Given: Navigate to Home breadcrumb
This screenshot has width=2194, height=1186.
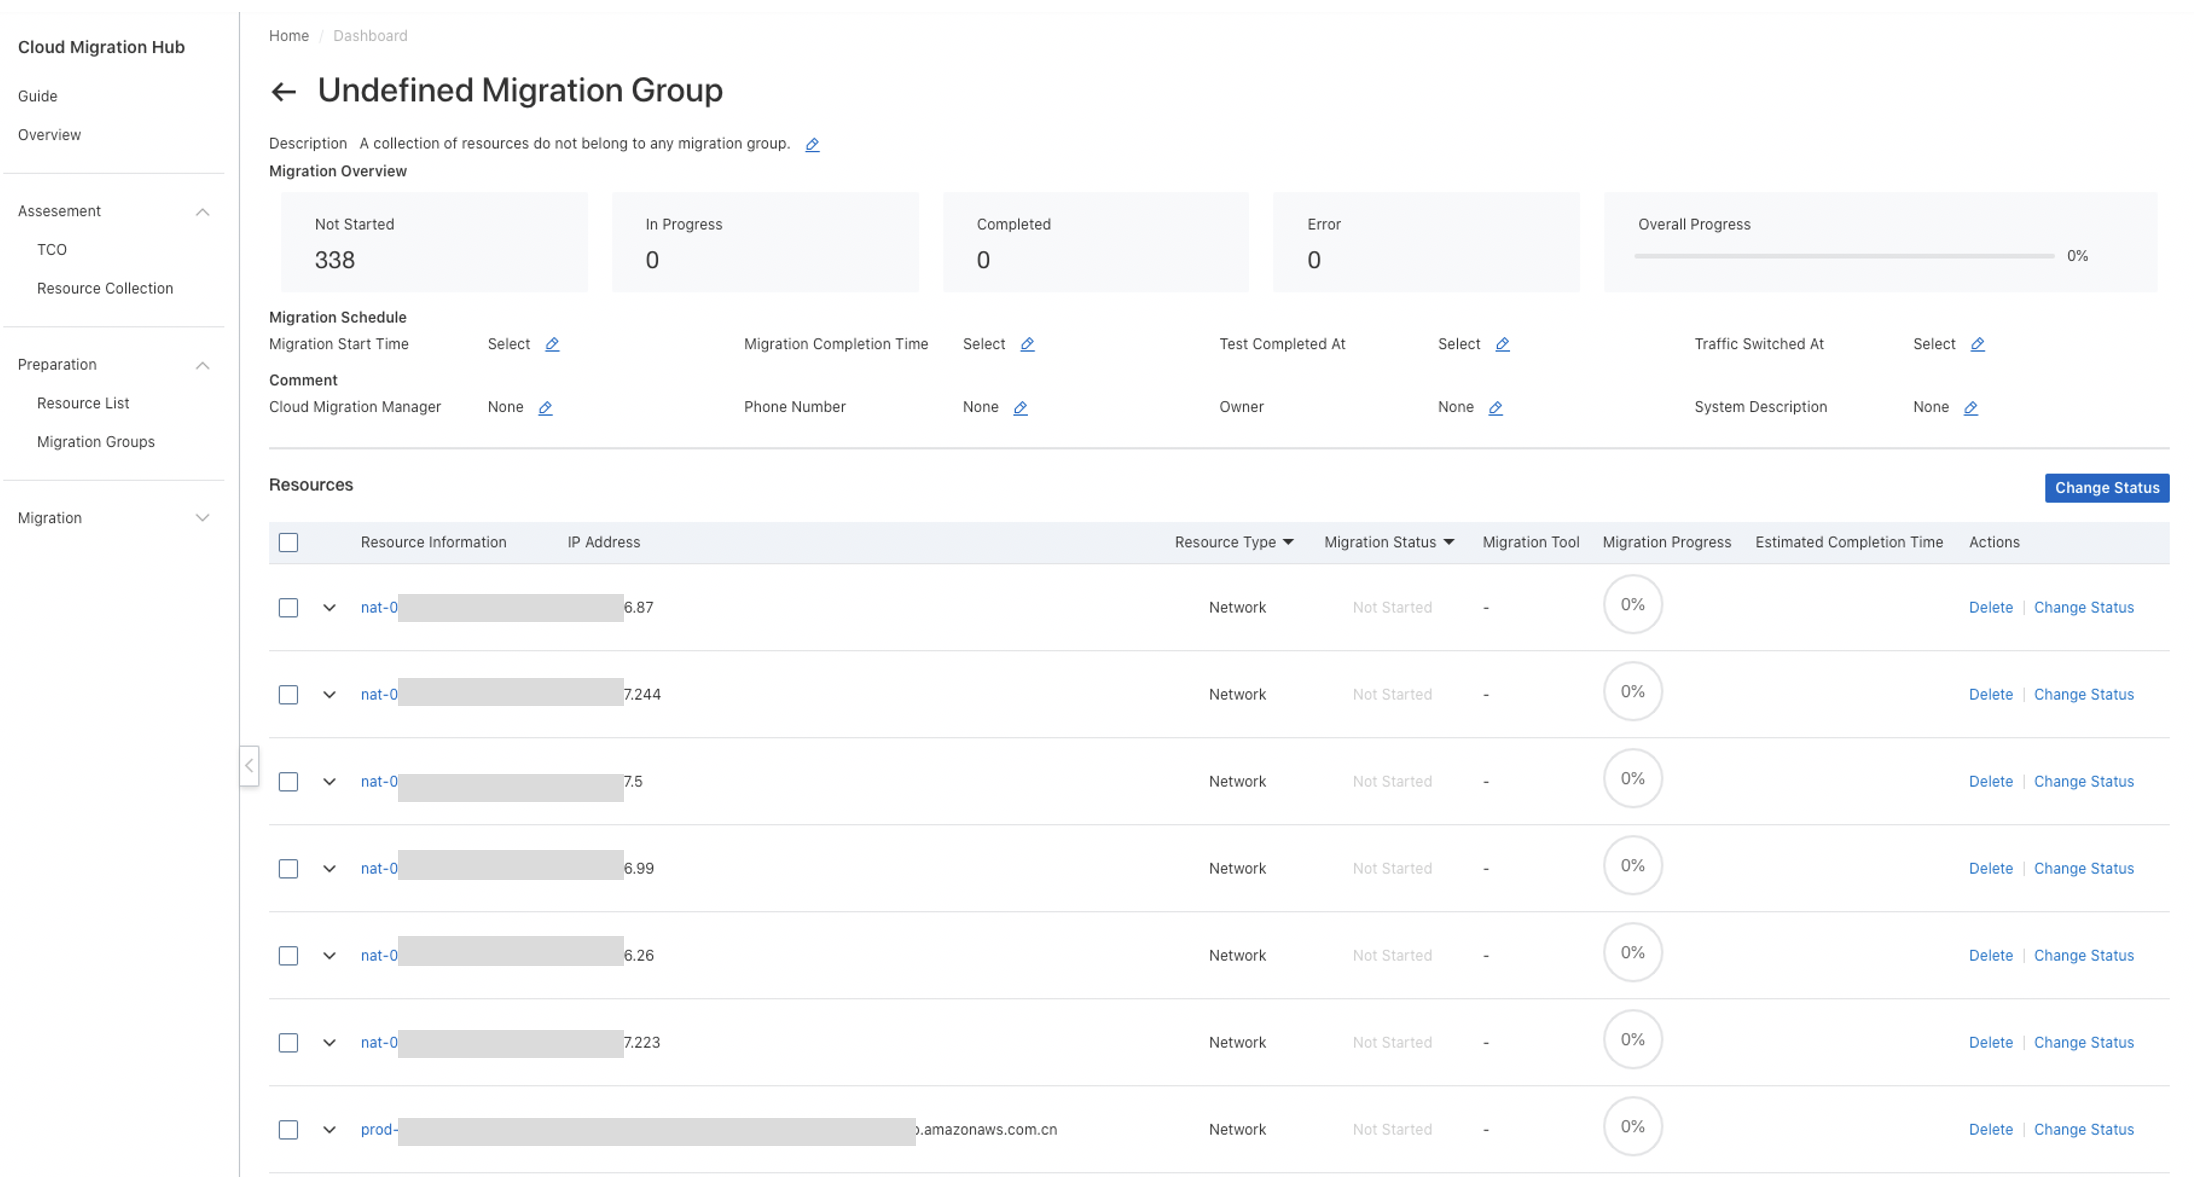Looking at the screenshot, I should tap(289, 36).
